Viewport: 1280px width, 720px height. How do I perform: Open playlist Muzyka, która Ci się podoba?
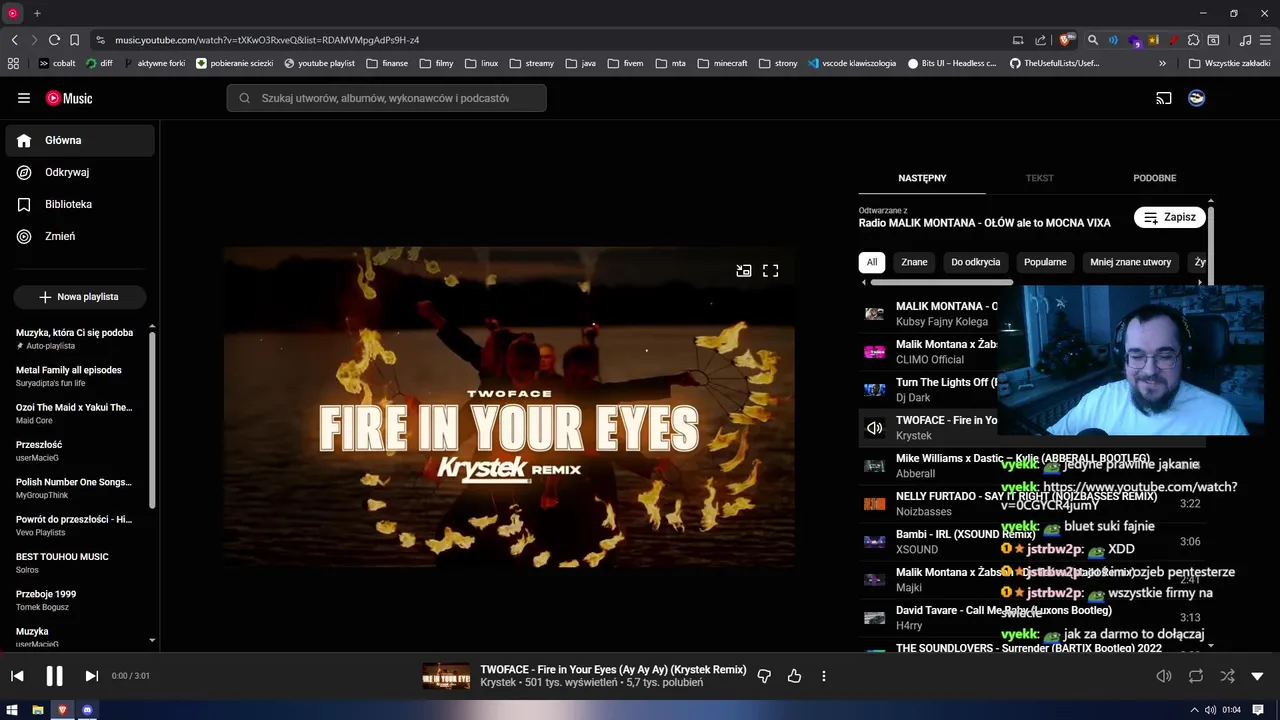[x=76, y=339]
